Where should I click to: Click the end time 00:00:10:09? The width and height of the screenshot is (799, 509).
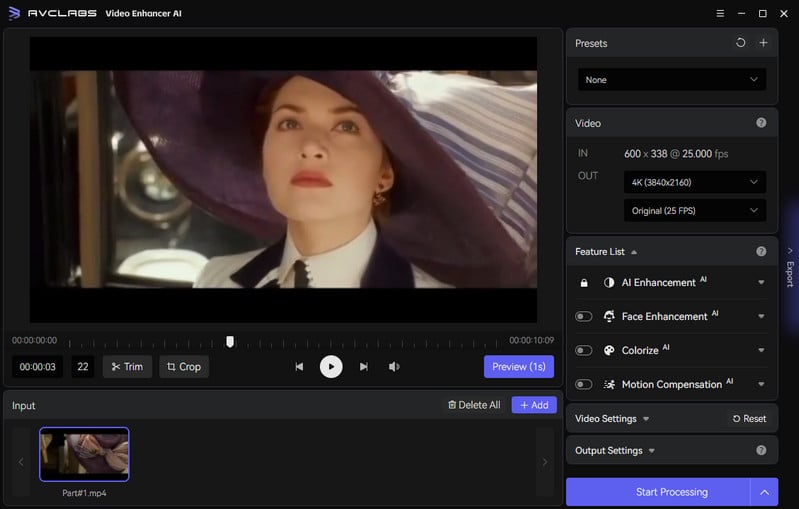click(x=531, y=340)
